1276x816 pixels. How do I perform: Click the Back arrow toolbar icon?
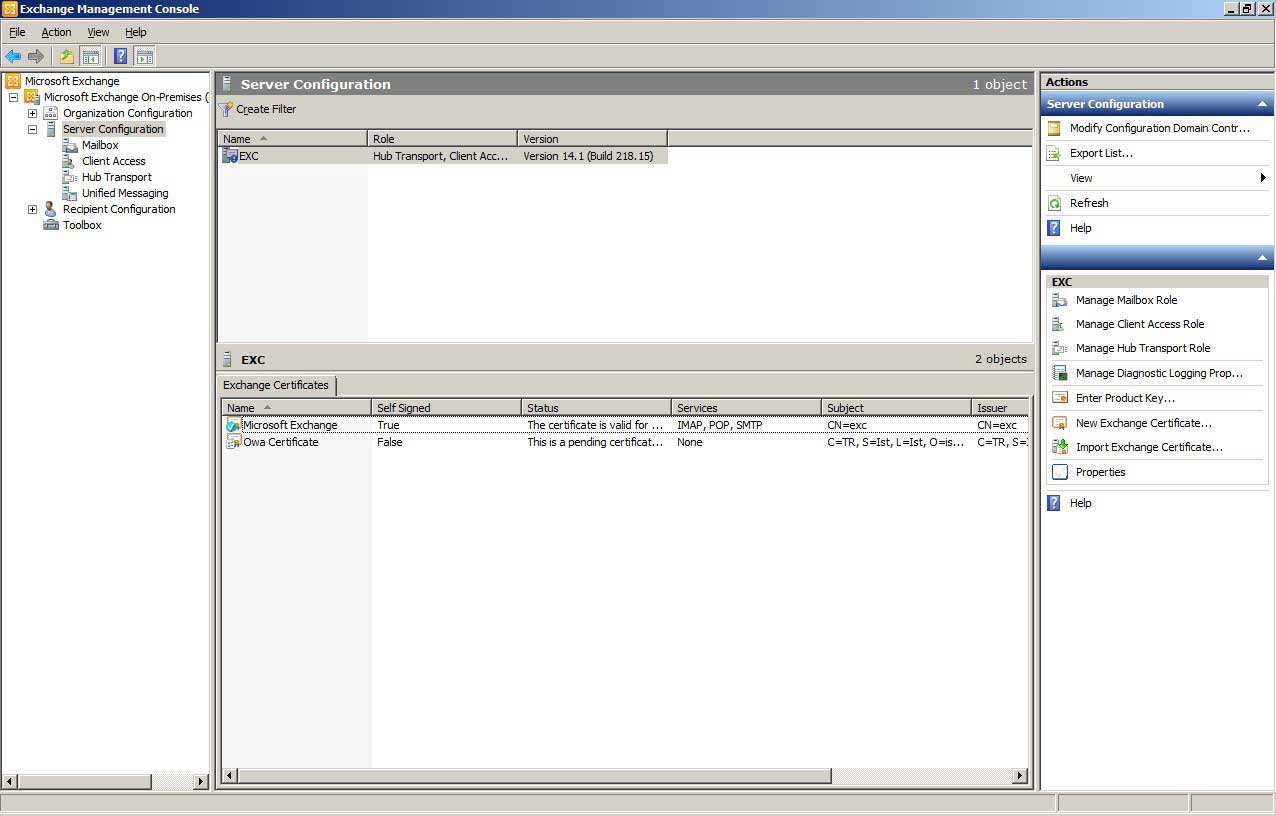[x=13, y=57]
